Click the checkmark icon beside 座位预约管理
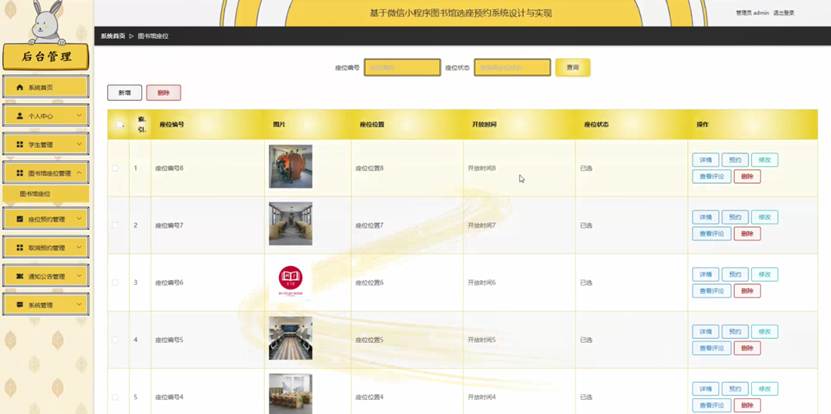Image resolution: width=831 pixels, height=414 pixels. 20,218
